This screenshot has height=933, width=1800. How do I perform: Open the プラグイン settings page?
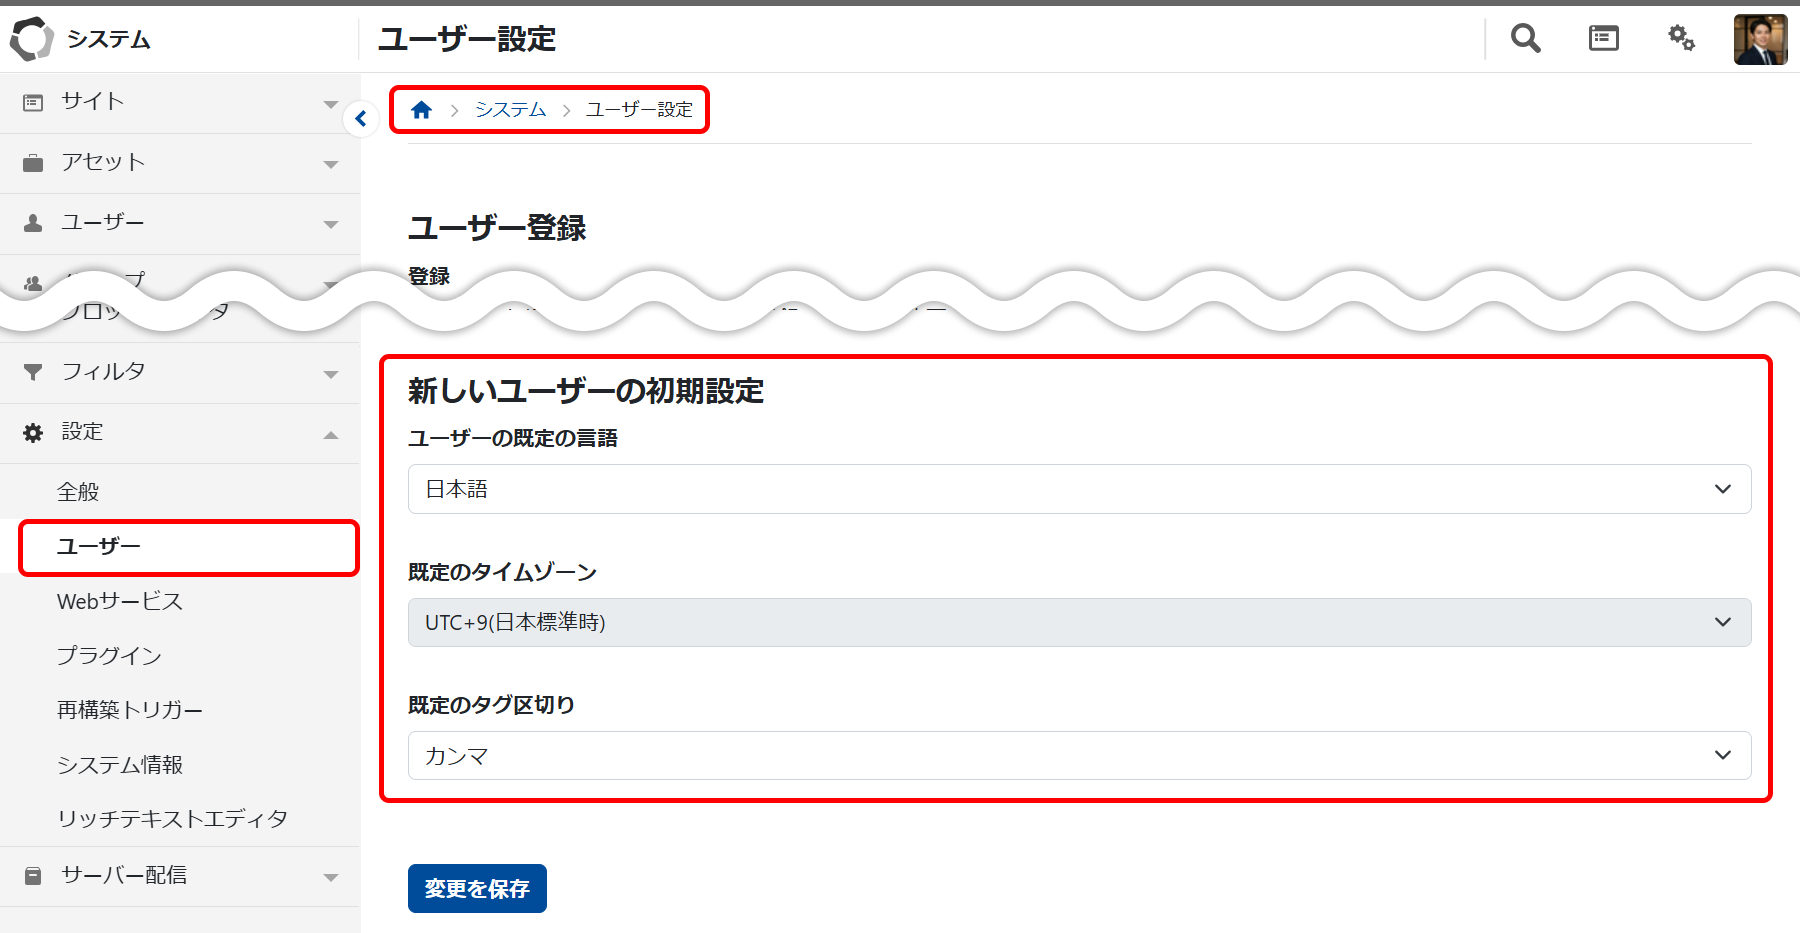pyautogui.click(x=109, y=656)
